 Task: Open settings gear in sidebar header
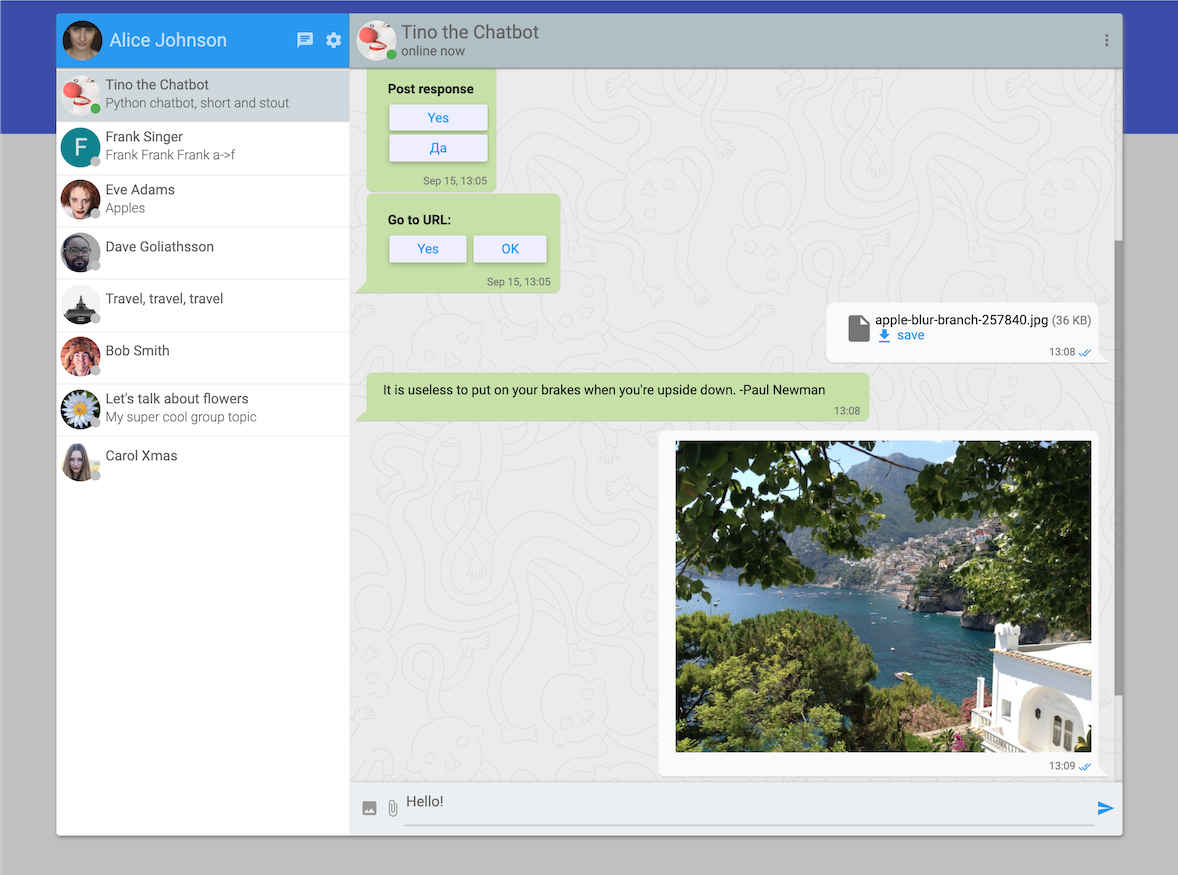334,40
